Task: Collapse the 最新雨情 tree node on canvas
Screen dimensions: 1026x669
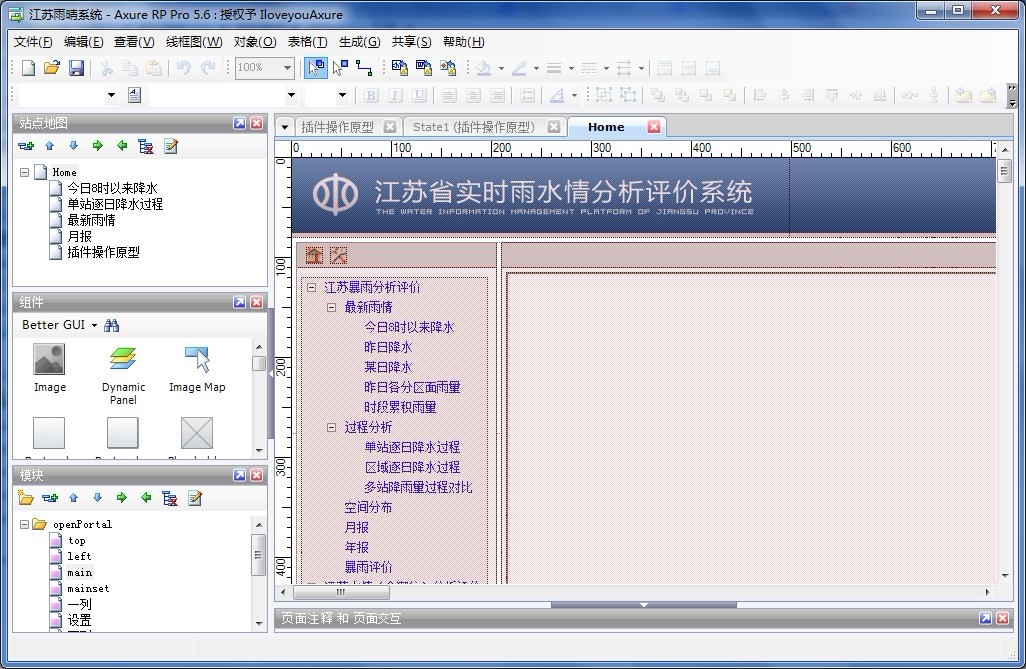Action: [x=331, y=307]
